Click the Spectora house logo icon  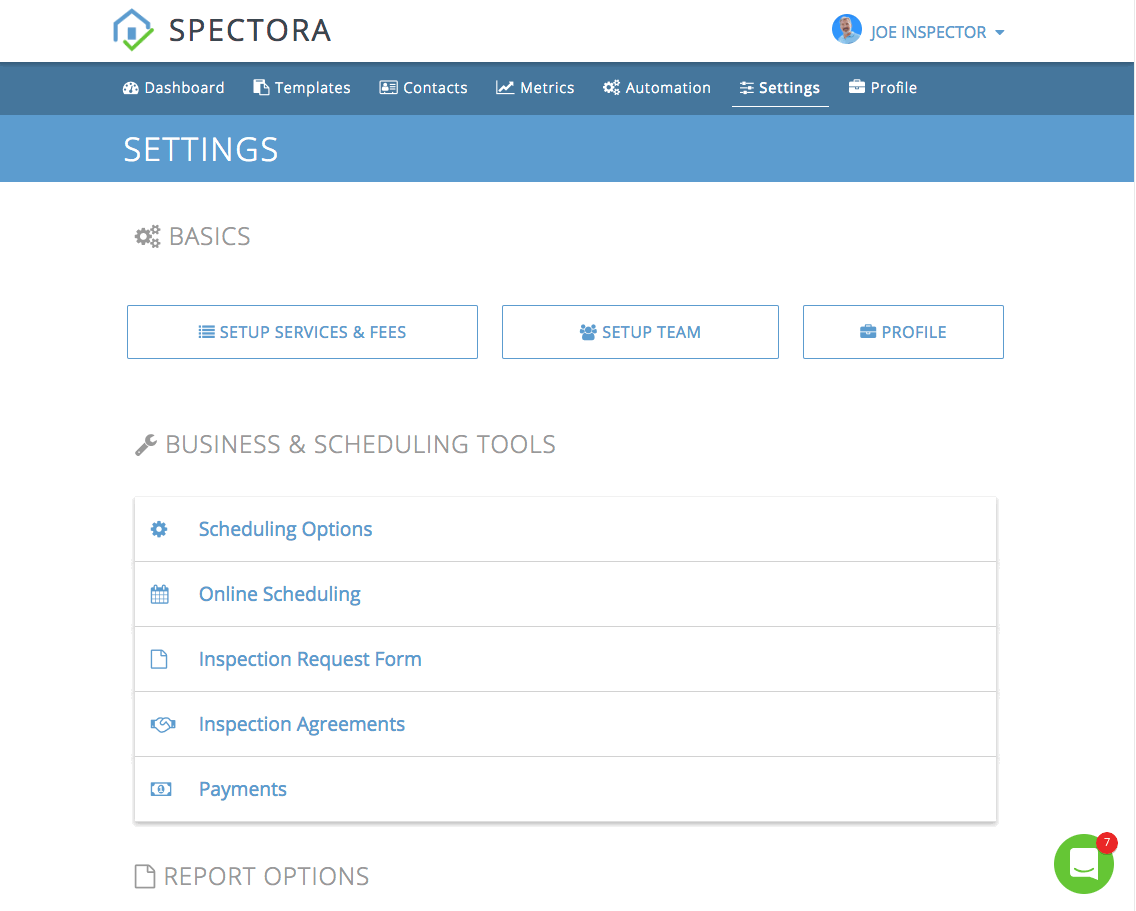click(133, 30)
